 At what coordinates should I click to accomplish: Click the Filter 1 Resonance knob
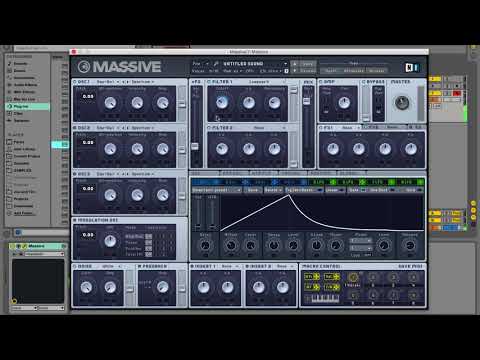[x=274, y=103]
